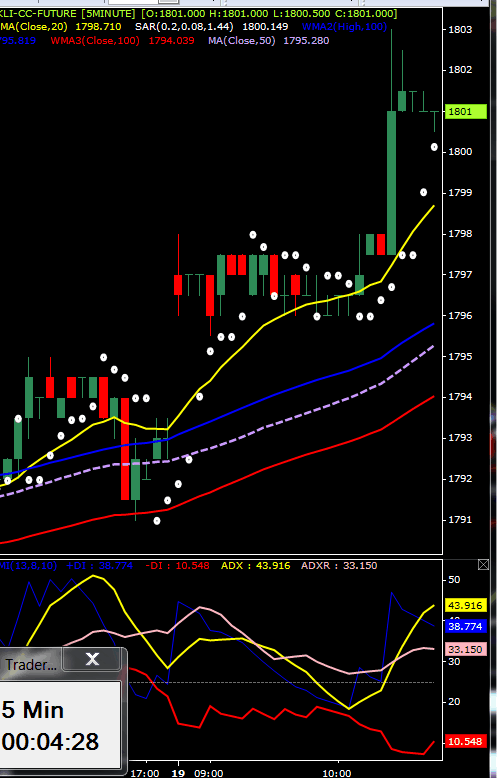Select the ADX : 43.916 label
The height and width of the screenshot is (778, 497).
255,566
